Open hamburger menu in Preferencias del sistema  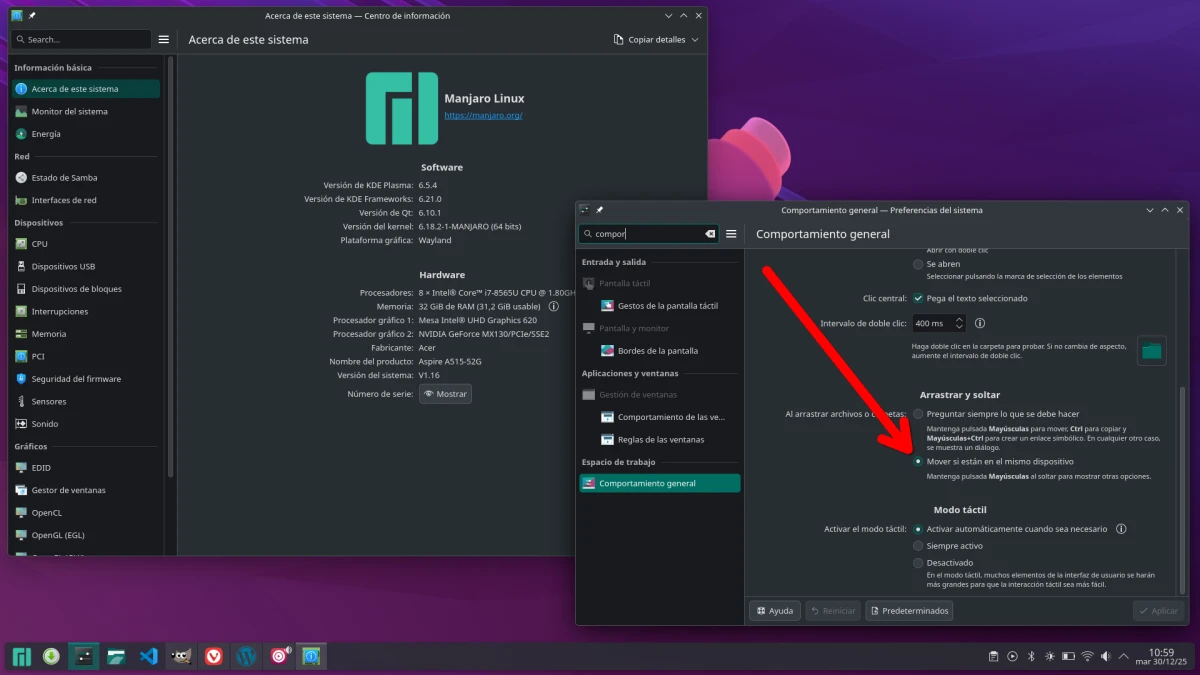tap(731, 234)
